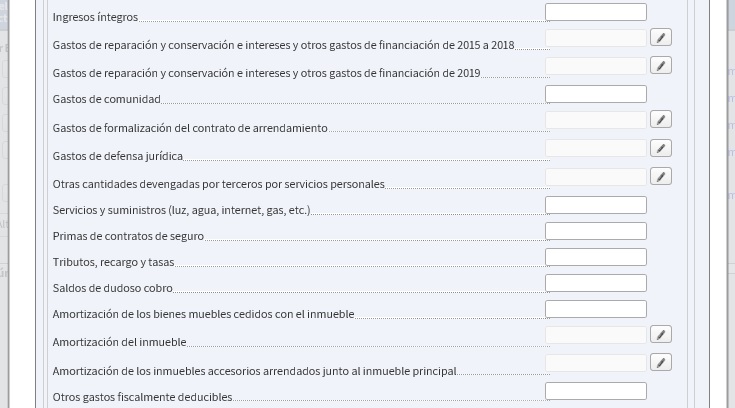Click Otros gastos fiscalmente deducibles input
Viewport: 735px width, 408px height.
[596, 391]
